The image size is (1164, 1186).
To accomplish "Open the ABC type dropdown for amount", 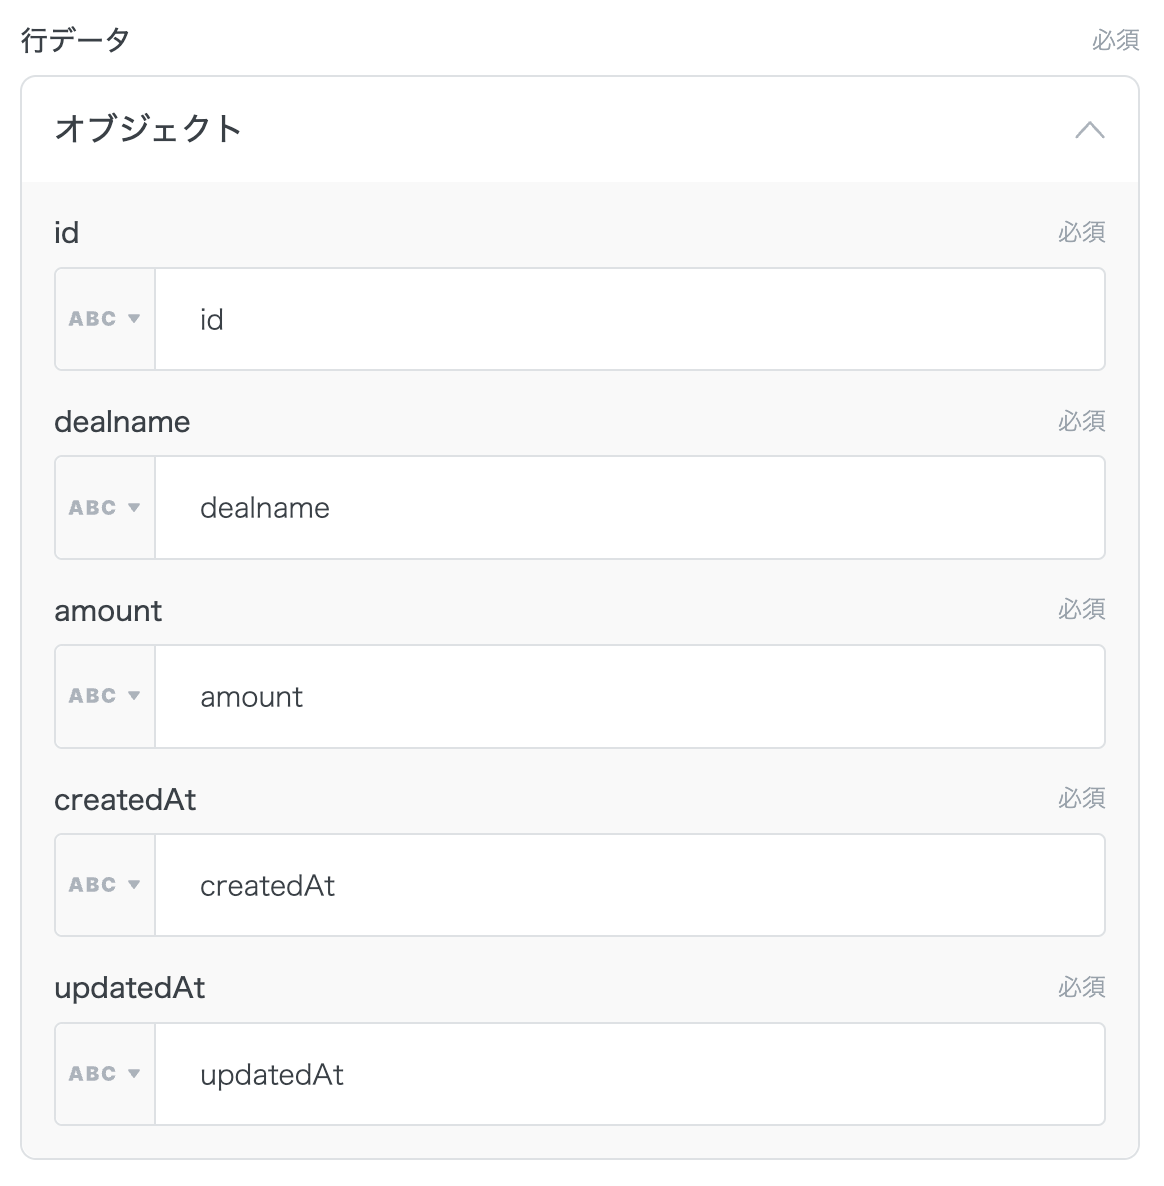I will 105,696.
